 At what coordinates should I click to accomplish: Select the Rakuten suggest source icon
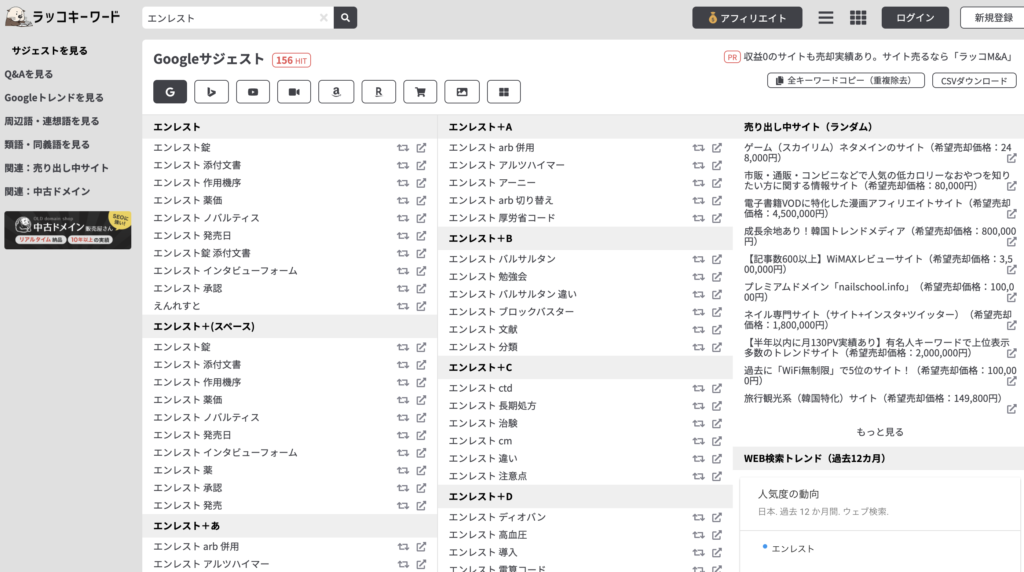point(378,92)
